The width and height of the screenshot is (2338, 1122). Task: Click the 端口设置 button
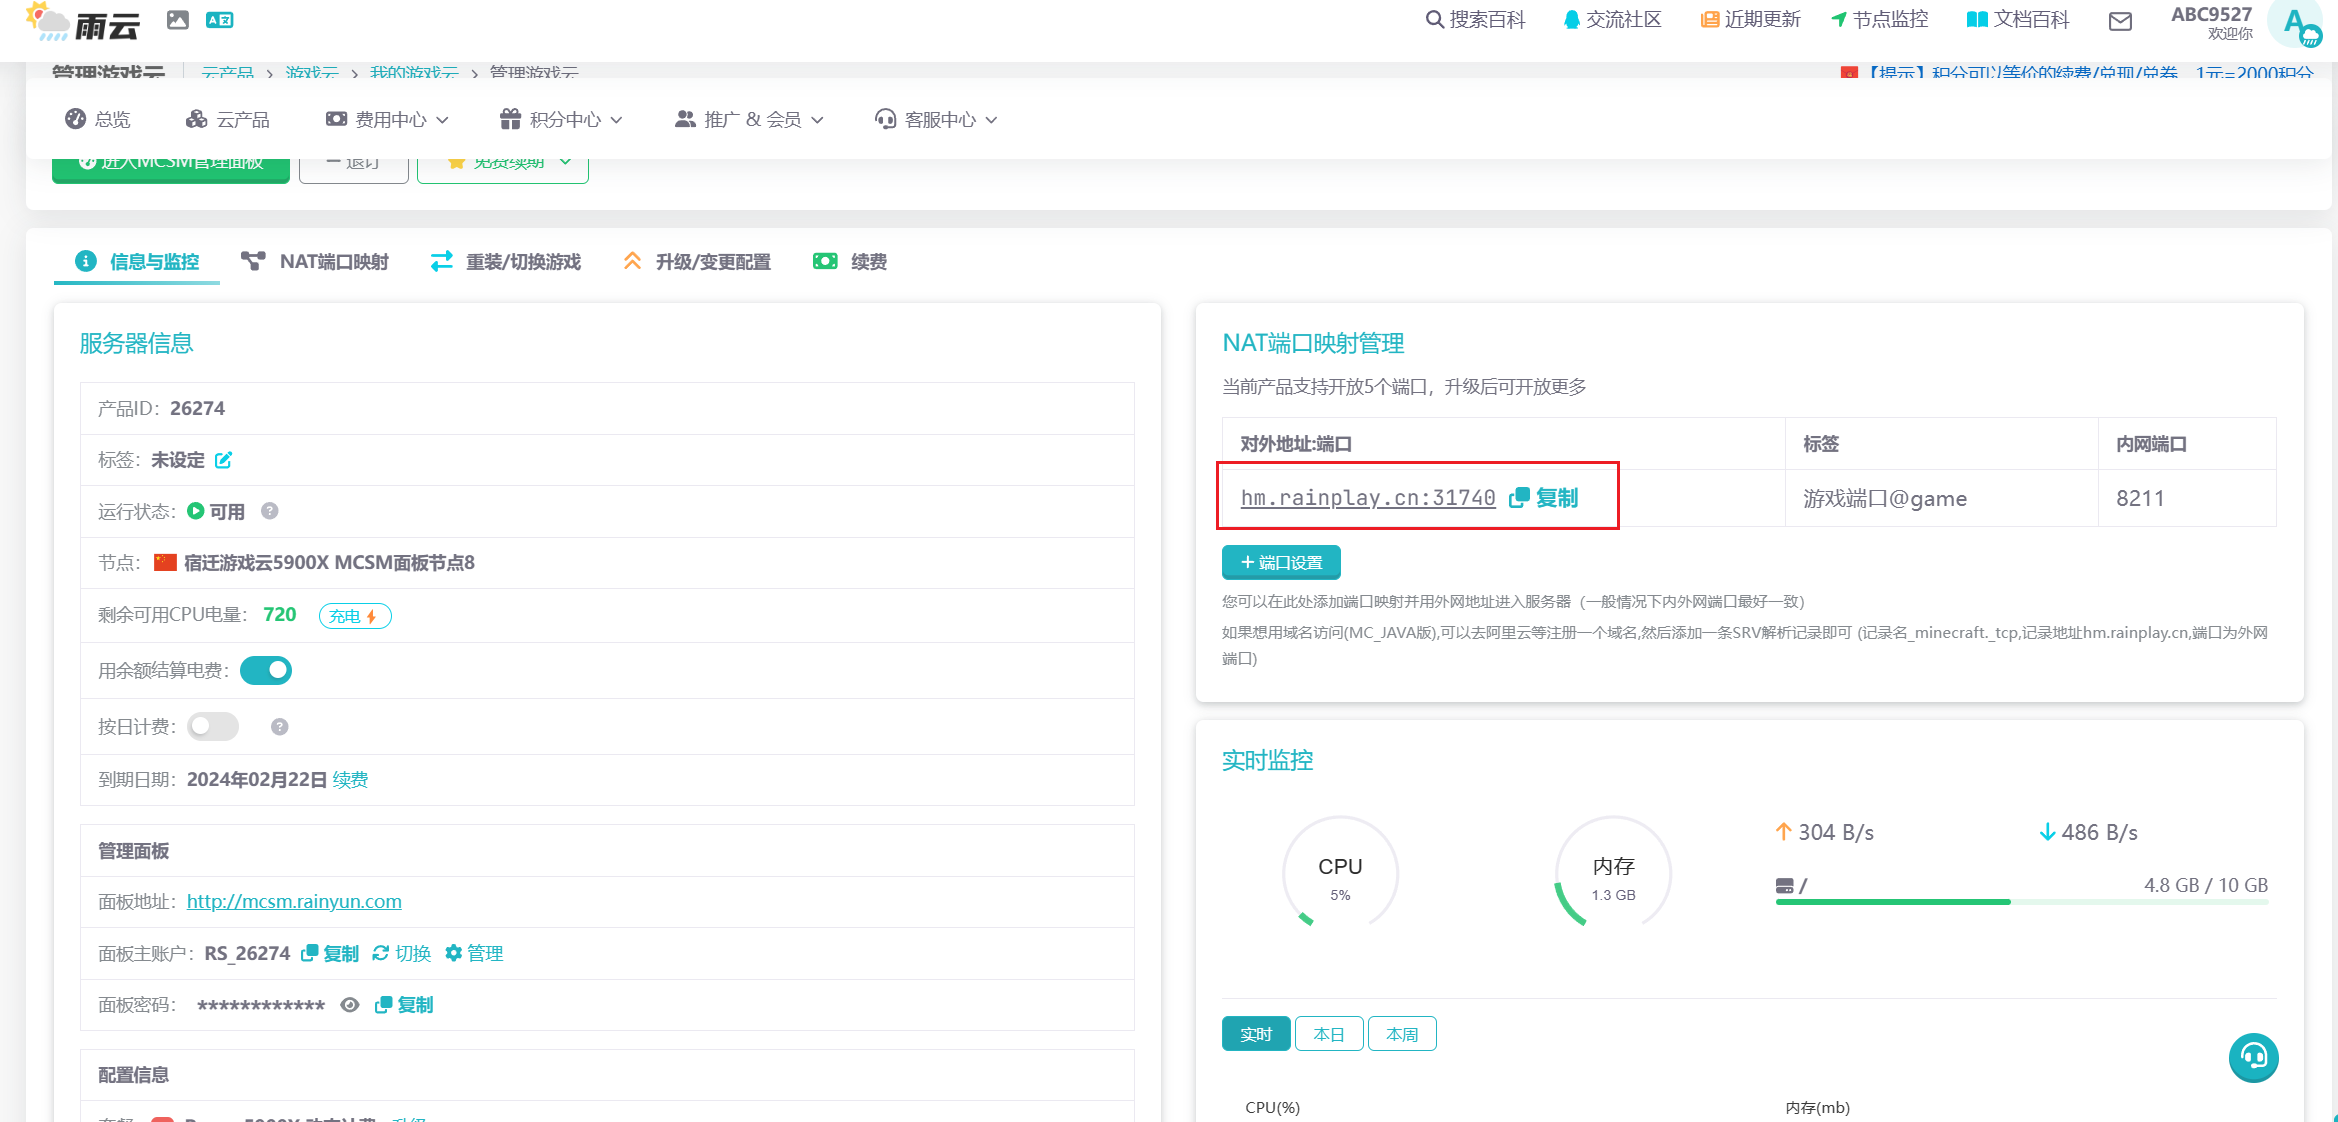pyautogui.click(x=1281, y=563)
